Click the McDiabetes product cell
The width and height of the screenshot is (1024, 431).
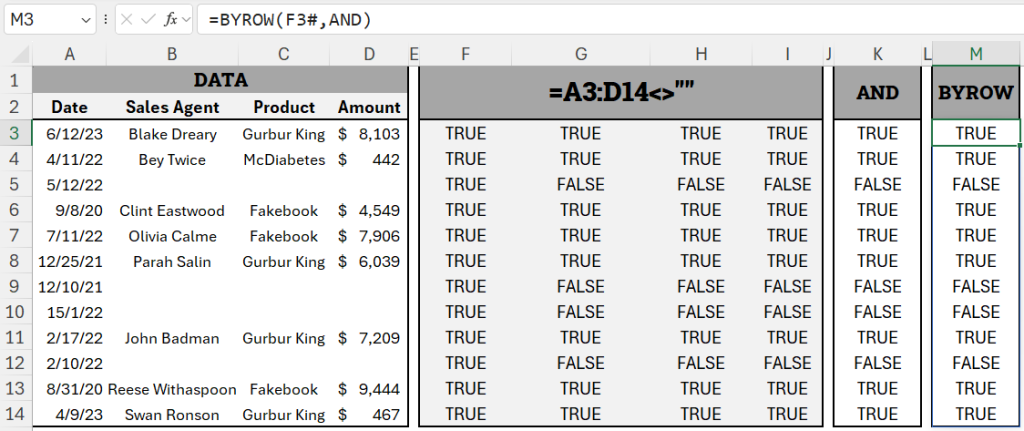click(283, 159)
